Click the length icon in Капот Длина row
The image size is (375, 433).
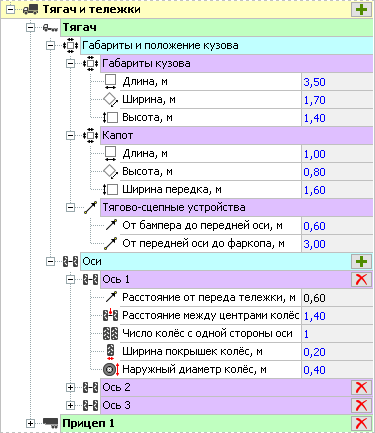[110, 154]
